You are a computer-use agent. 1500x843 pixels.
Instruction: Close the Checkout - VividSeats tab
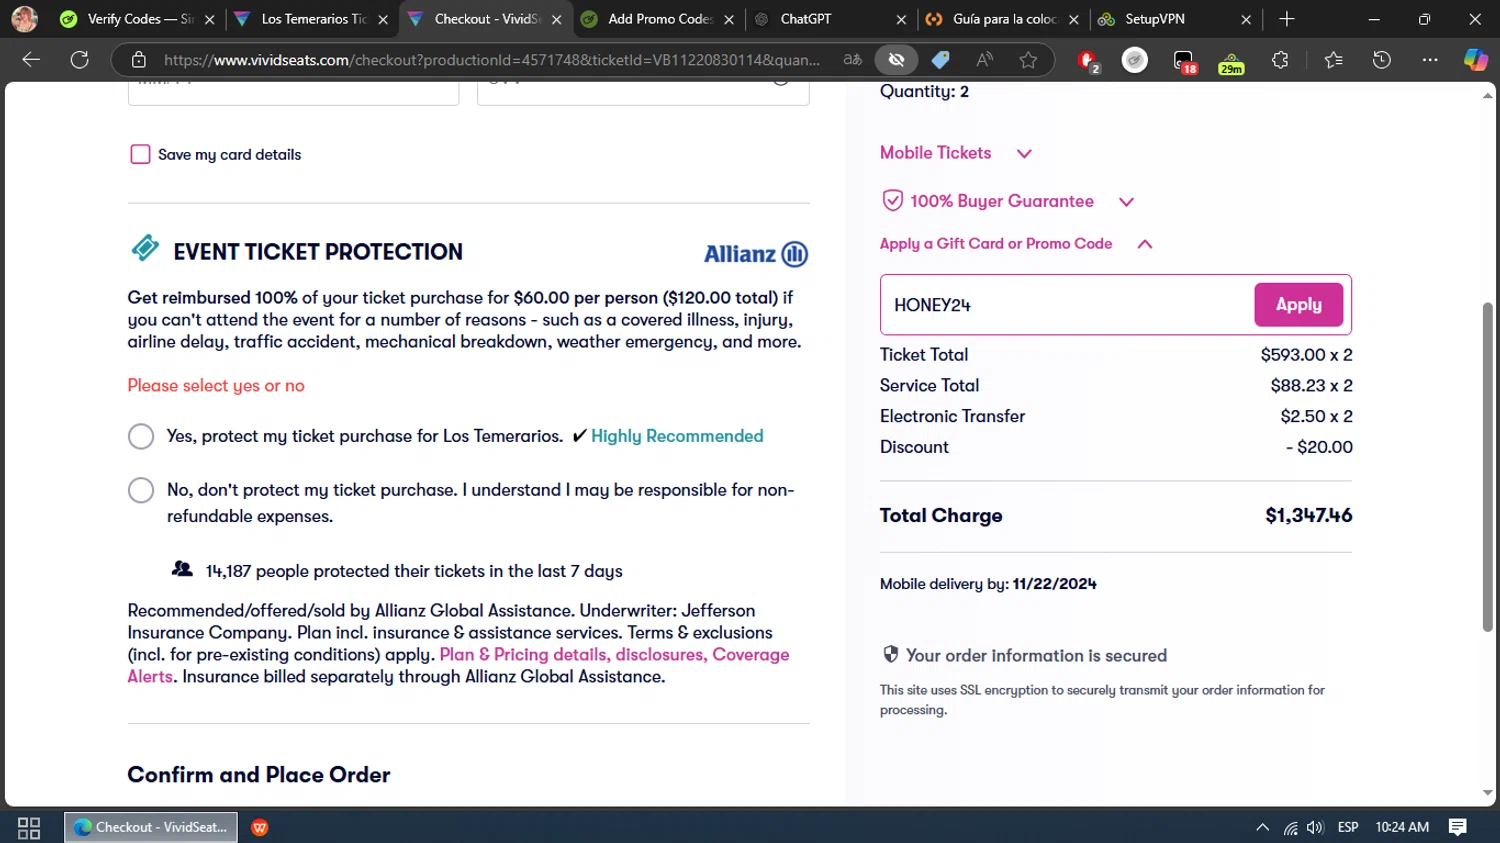[556, 19]
